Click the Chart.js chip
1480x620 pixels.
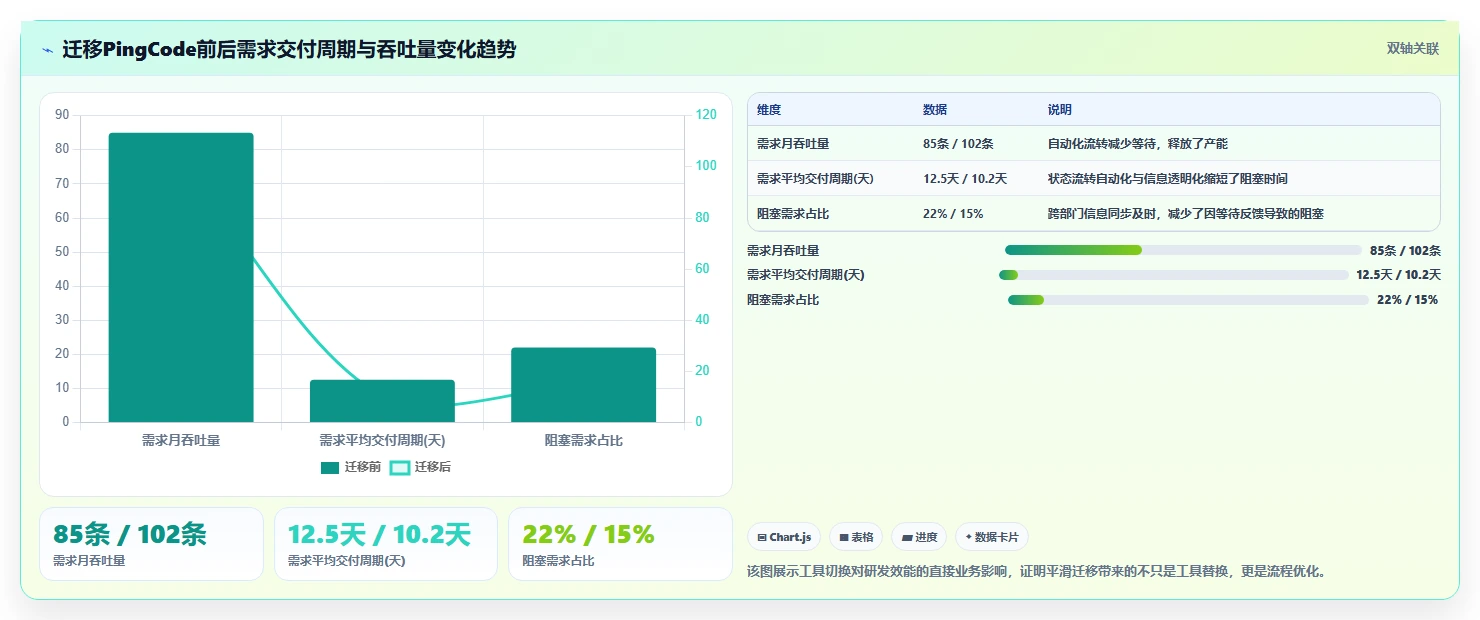click(784, 537)
